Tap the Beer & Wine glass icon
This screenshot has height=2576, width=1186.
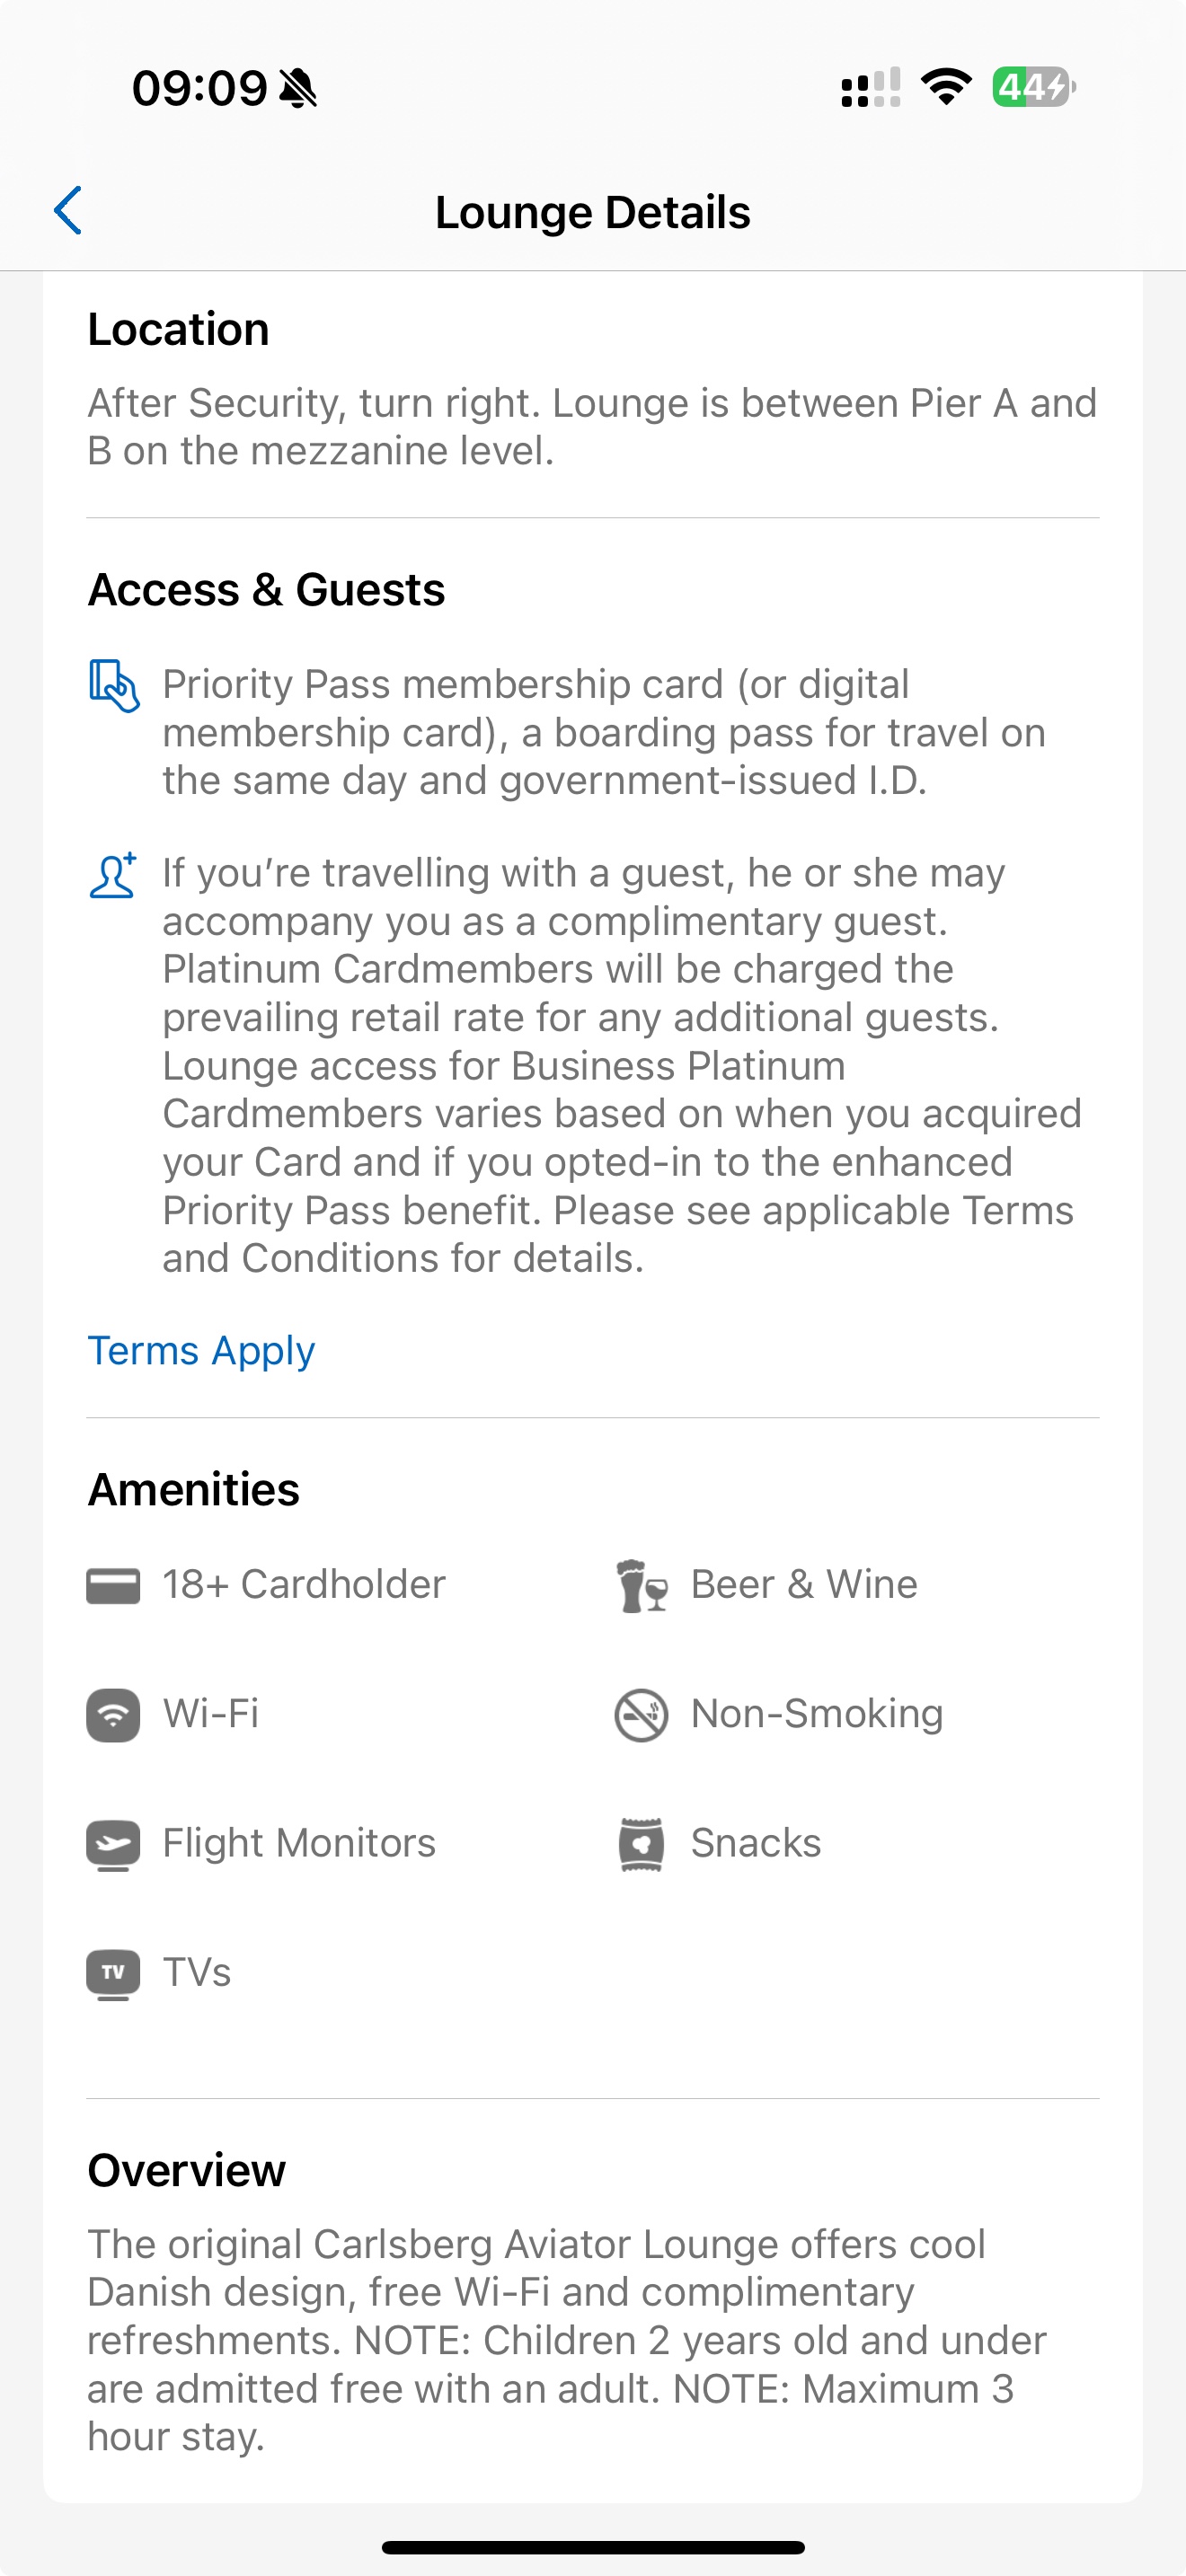641,1585
